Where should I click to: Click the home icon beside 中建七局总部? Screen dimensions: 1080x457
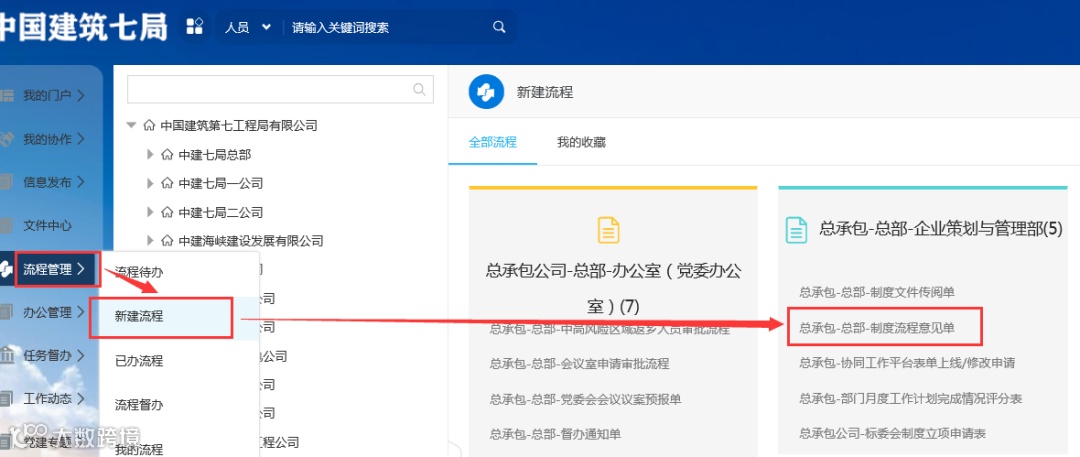(x=167, y=154)
